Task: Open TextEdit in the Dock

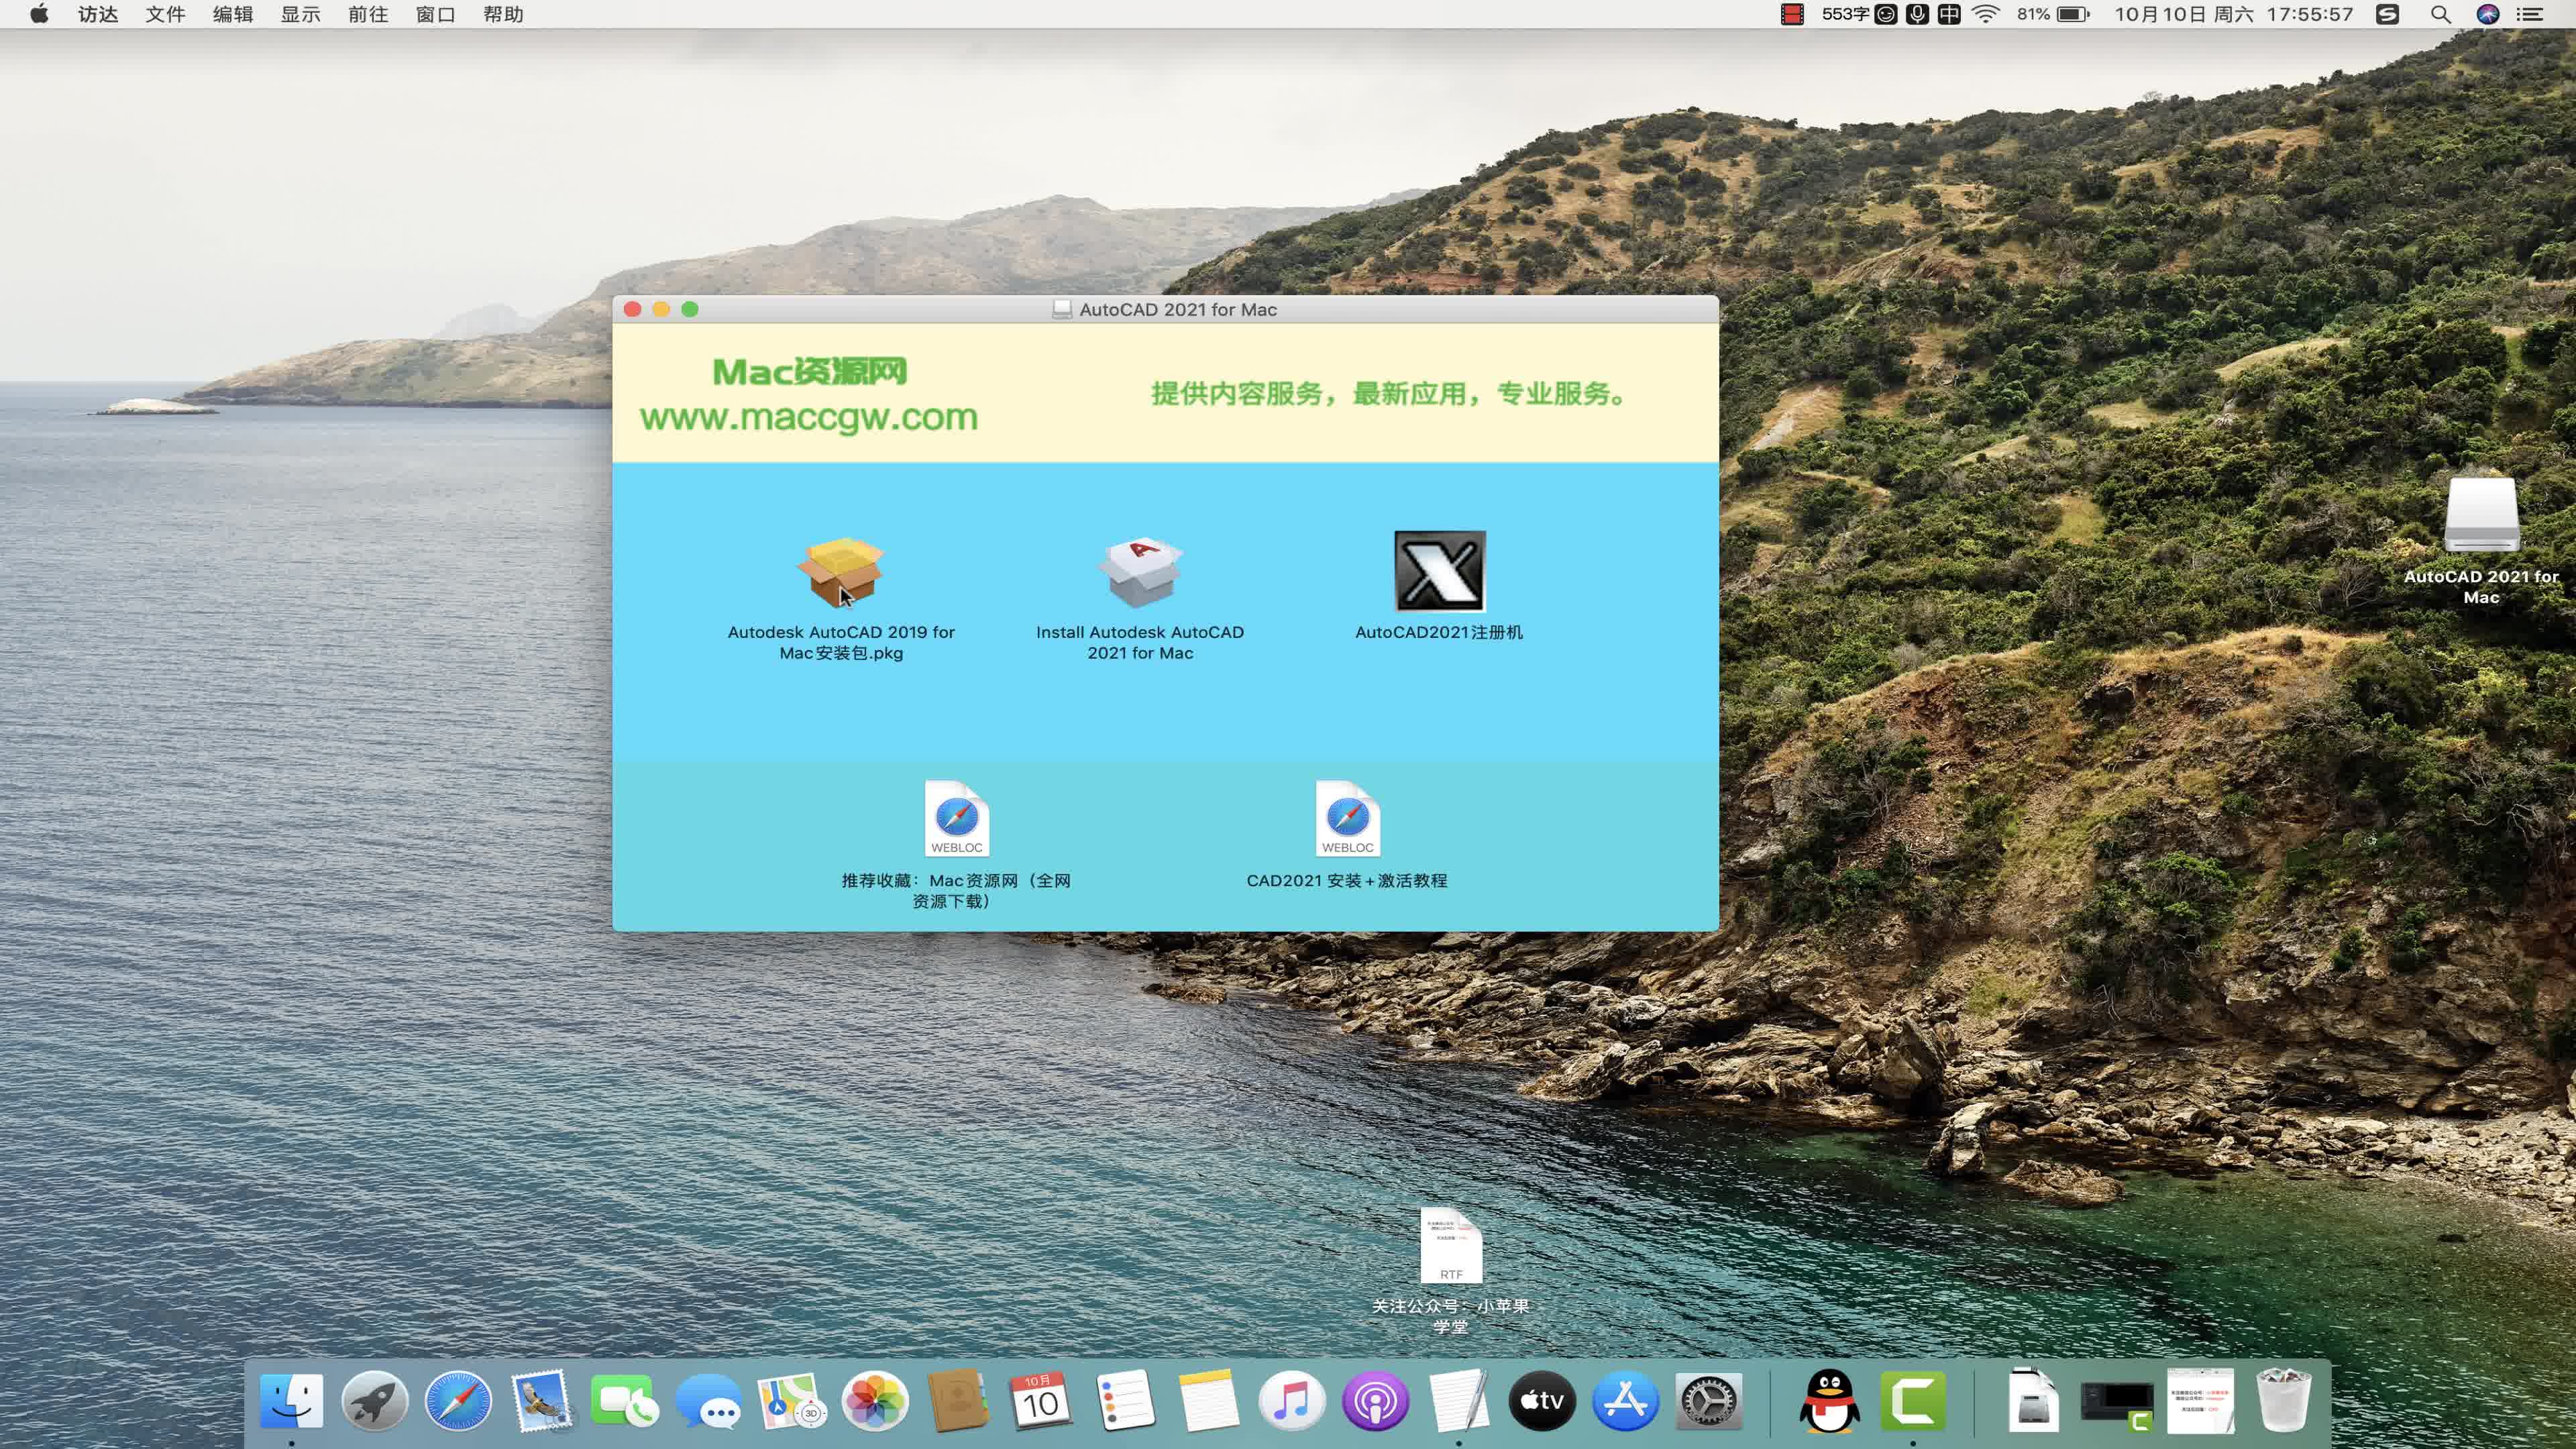Action: [1458, 1400]
